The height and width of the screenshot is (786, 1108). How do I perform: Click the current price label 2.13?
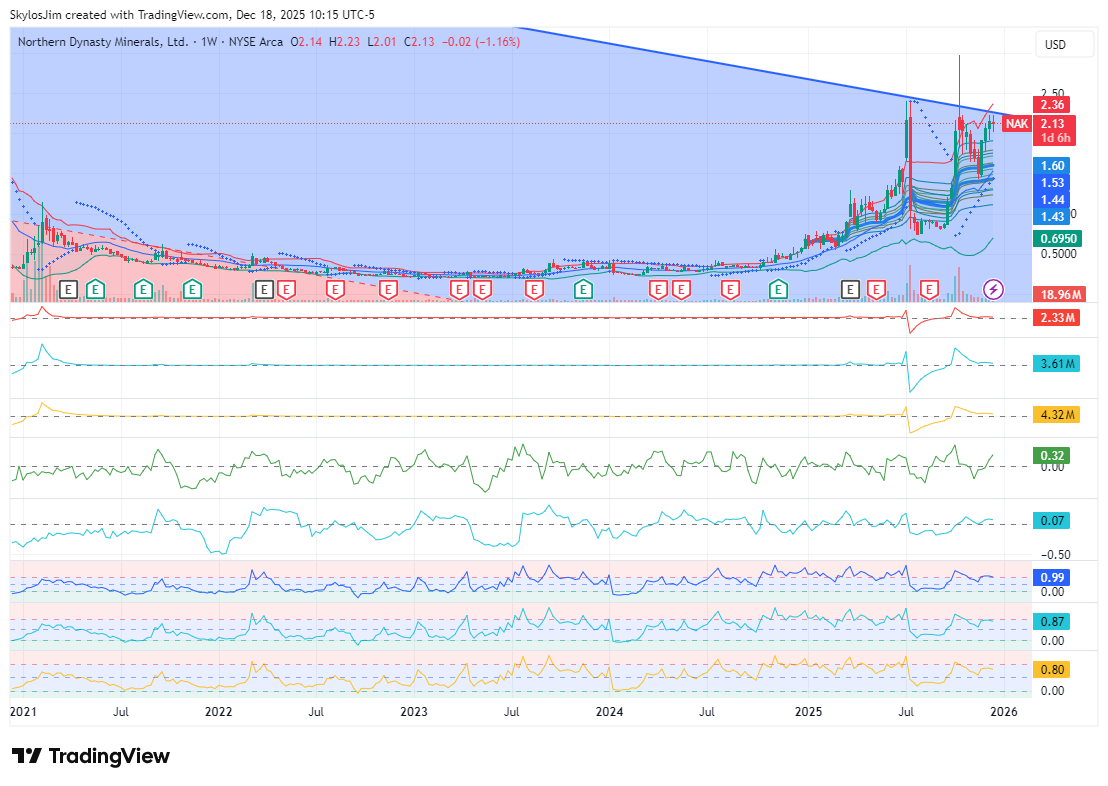(x=1052, y=124)
